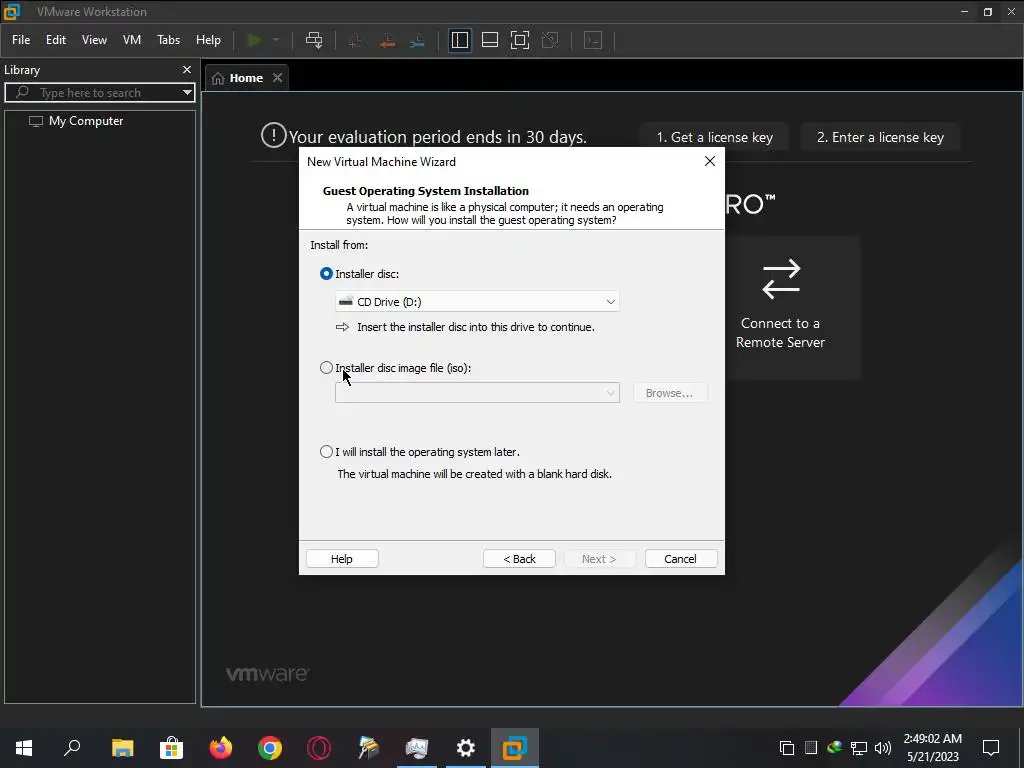This screenshot has height=768, width=1024.
Task: Click the paint-bucket app taskbar icon
Action: click(x=368, y=748)
